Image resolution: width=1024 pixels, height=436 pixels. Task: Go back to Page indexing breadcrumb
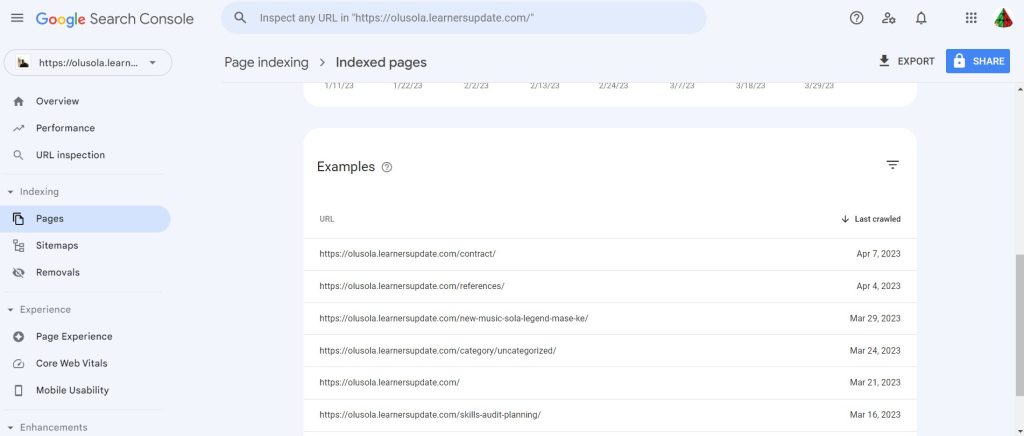[x=266, y=62]
